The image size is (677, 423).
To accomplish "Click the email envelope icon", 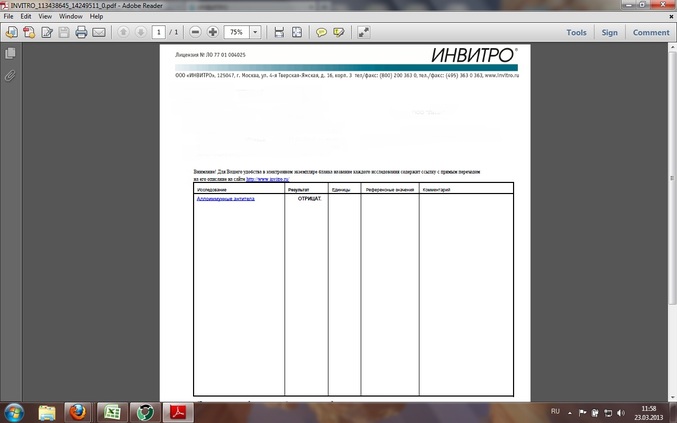I will coord(99,32).
